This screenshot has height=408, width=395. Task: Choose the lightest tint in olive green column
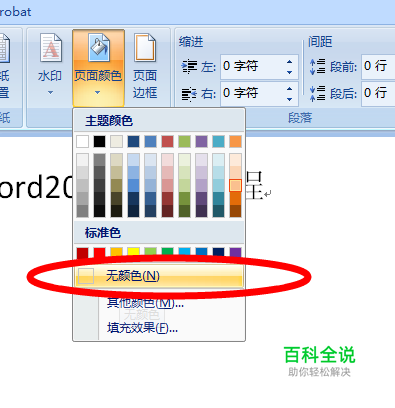[x=184, y=160]
